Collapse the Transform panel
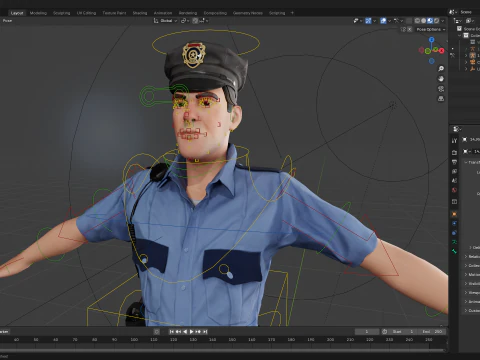 [466, 162]
